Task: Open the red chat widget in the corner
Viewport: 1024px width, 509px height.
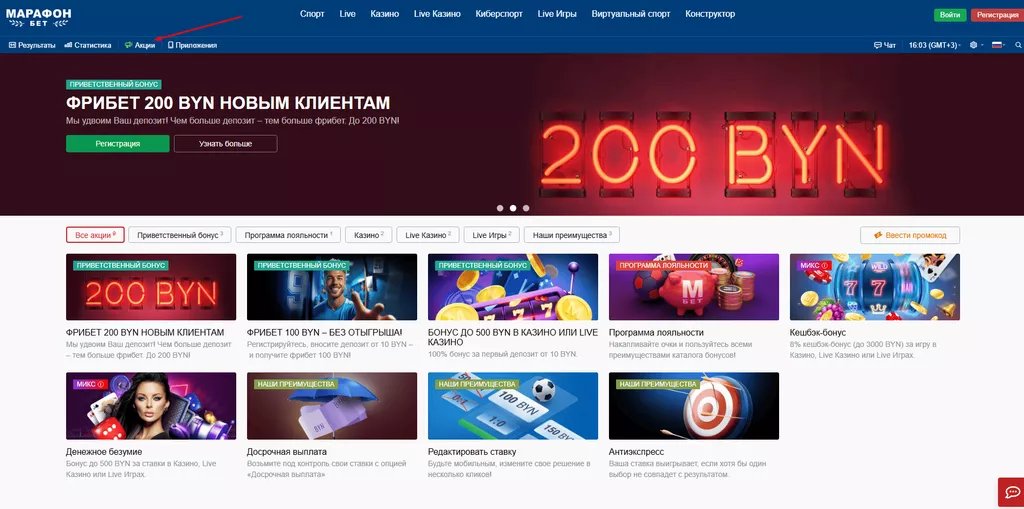Action: (x=1010, y=492)
